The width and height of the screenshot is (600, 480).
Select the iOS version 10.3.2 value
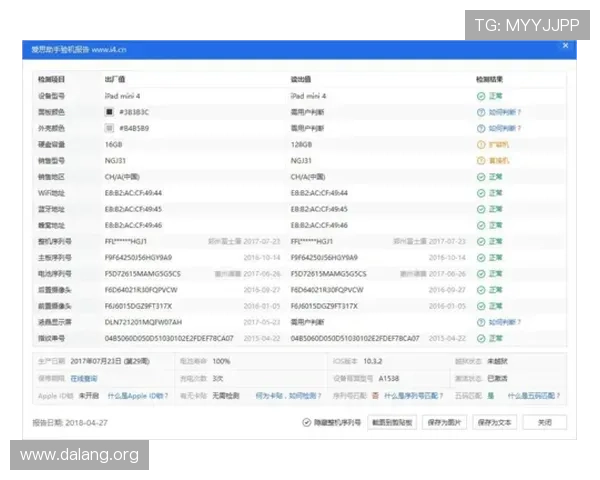[x=373, y=361]
